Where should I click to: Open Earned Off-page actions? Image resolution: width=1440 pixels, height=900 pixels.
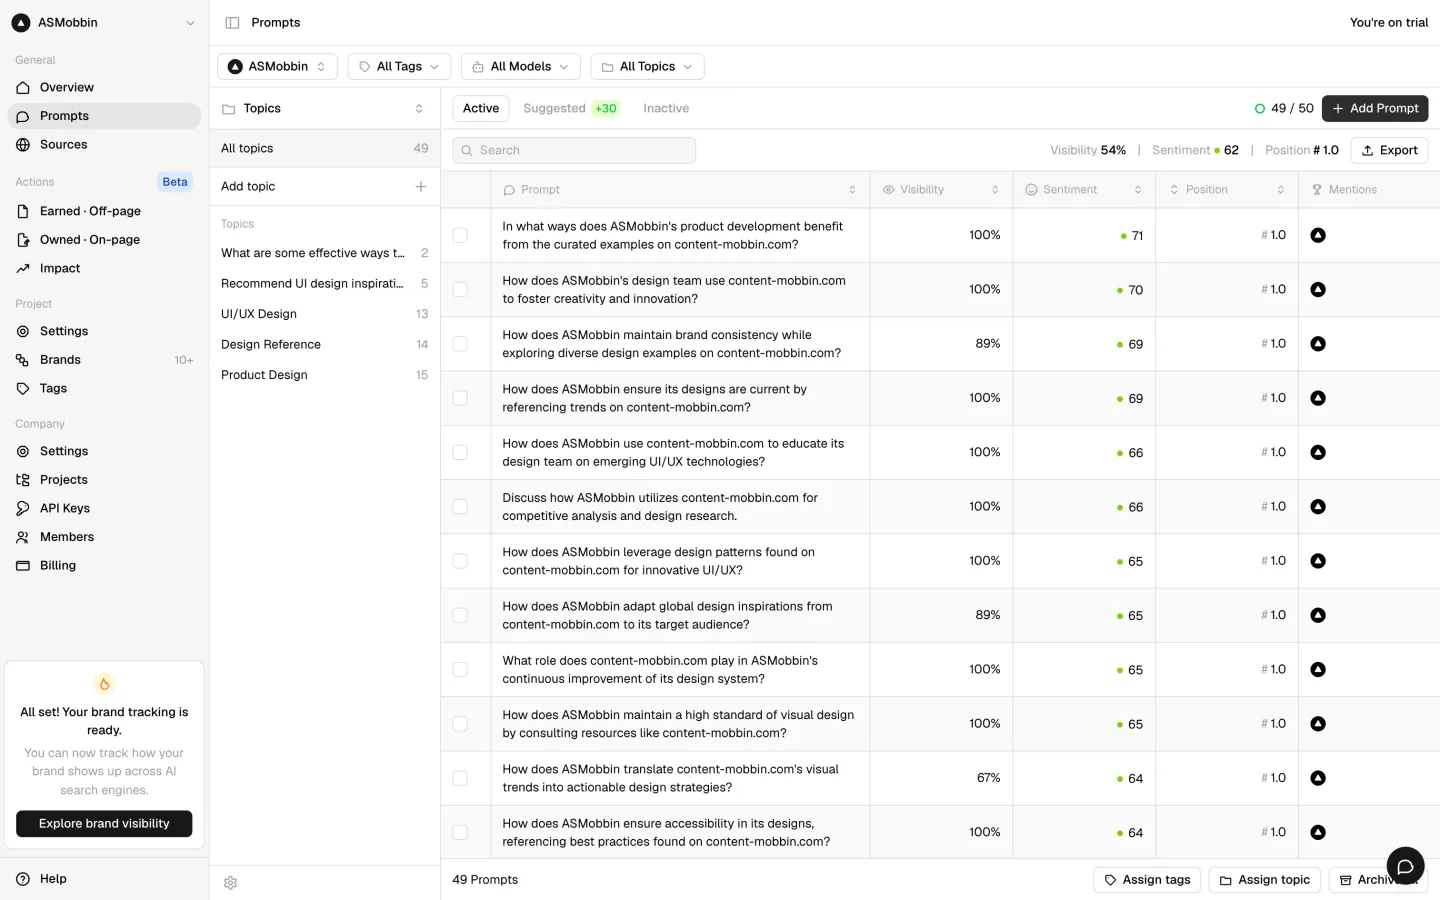point(104,211)
